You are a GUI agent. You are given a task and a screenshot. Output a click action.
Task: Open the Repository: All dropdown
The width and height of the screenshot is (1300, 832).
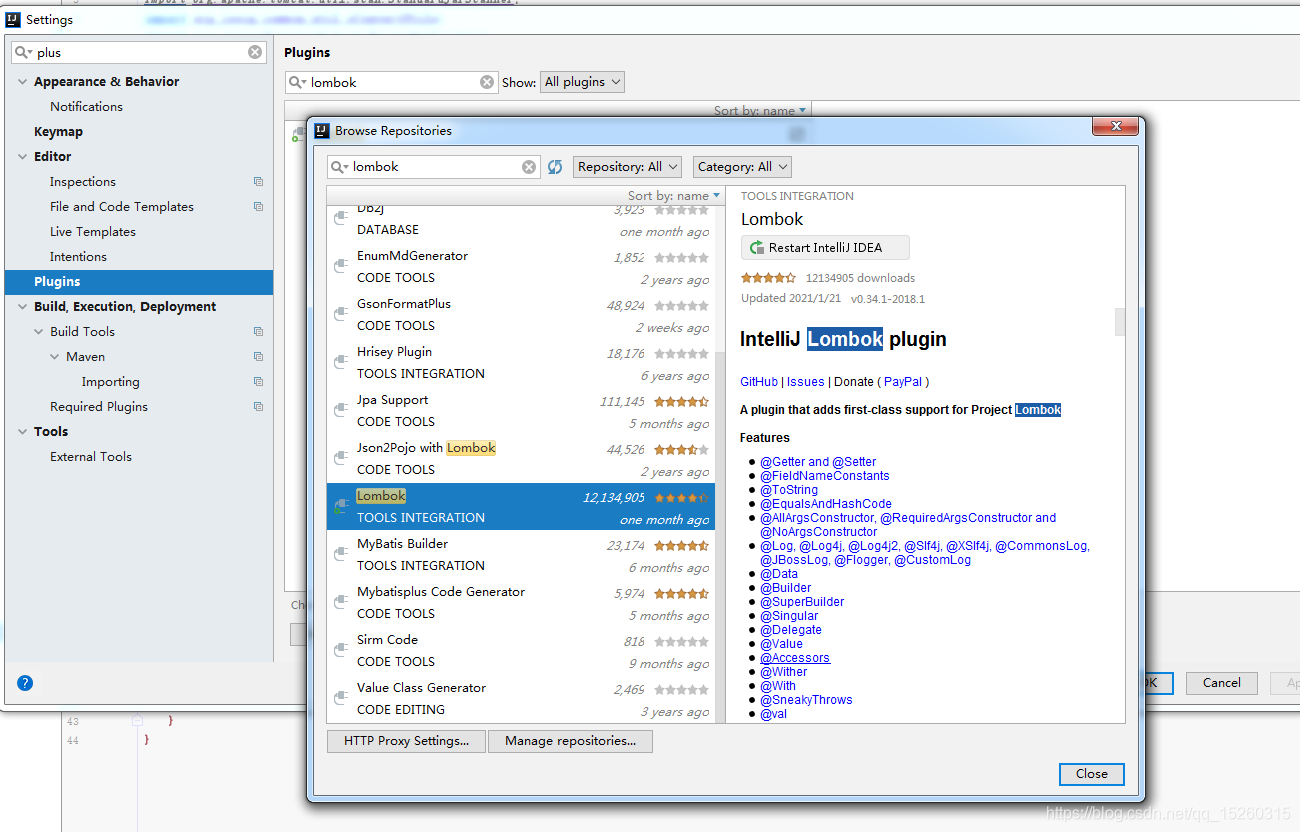point(627,167)
